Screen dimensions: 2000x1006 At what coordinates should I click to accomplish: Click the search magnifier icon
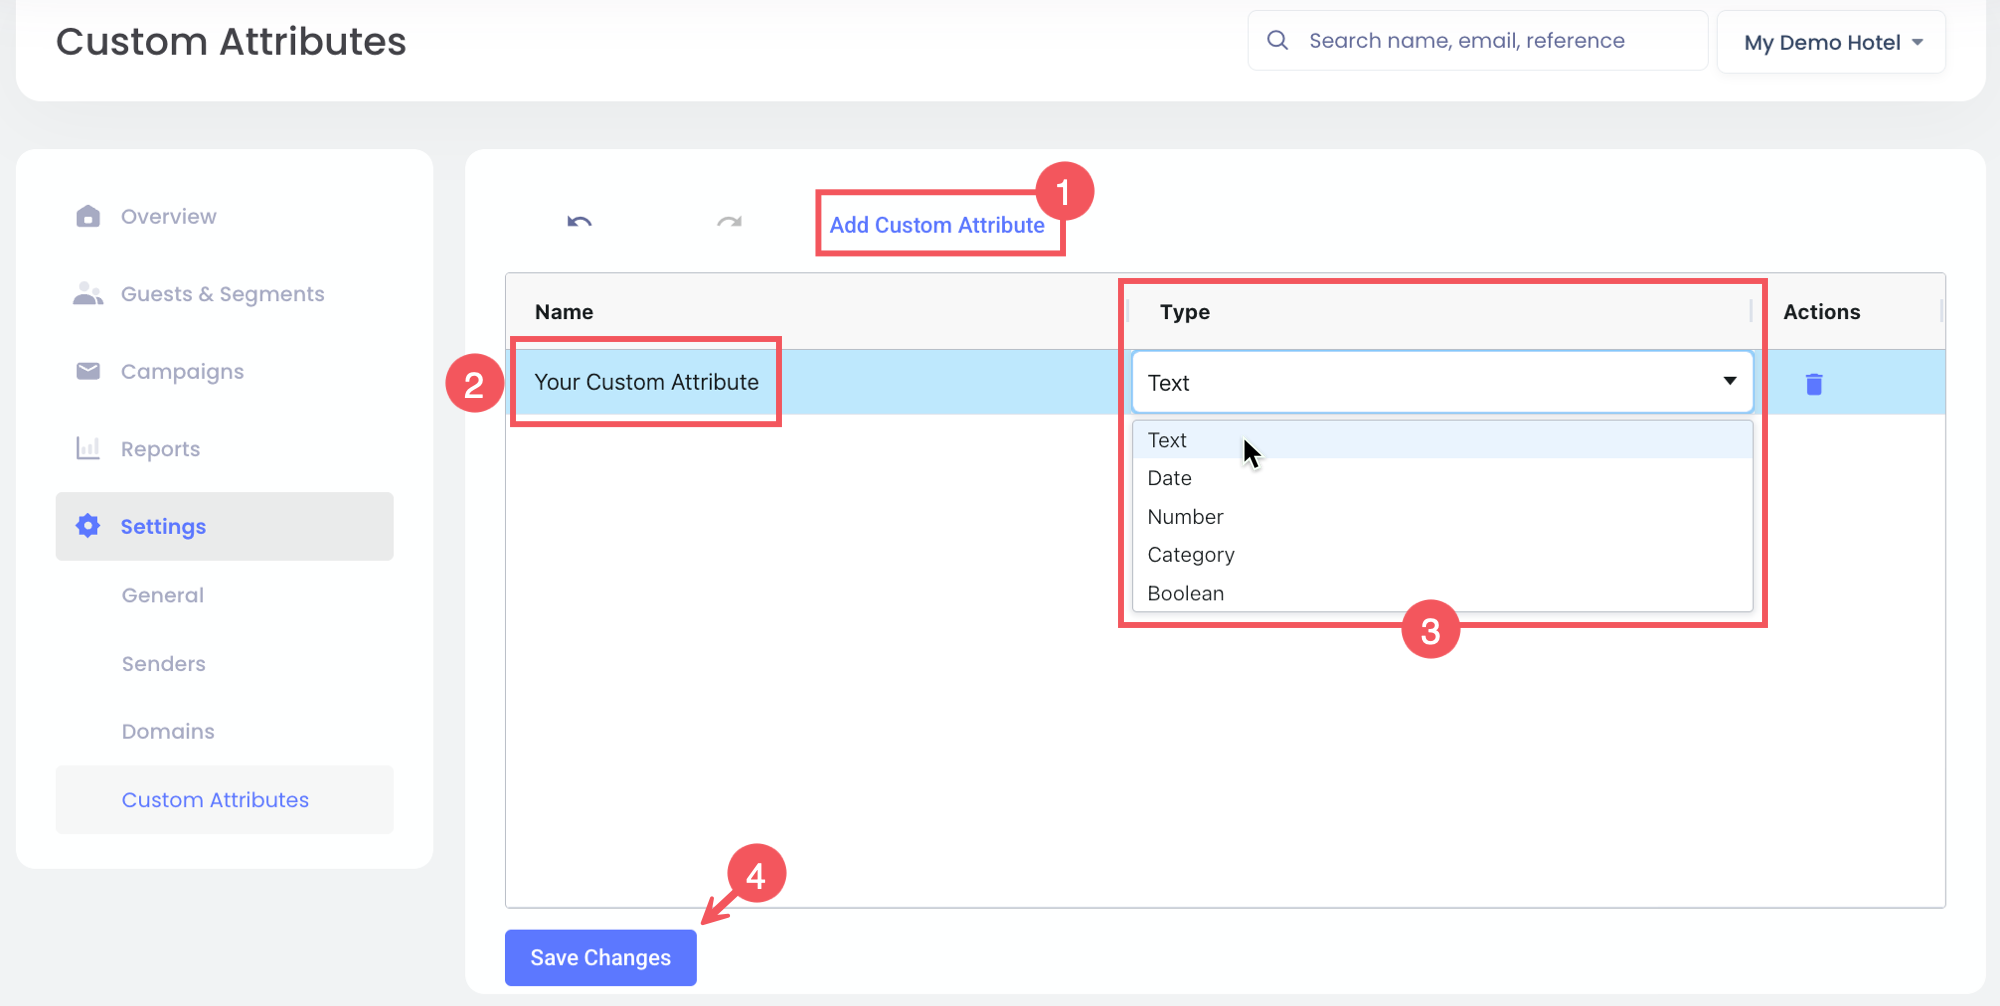click(1277, 41)
